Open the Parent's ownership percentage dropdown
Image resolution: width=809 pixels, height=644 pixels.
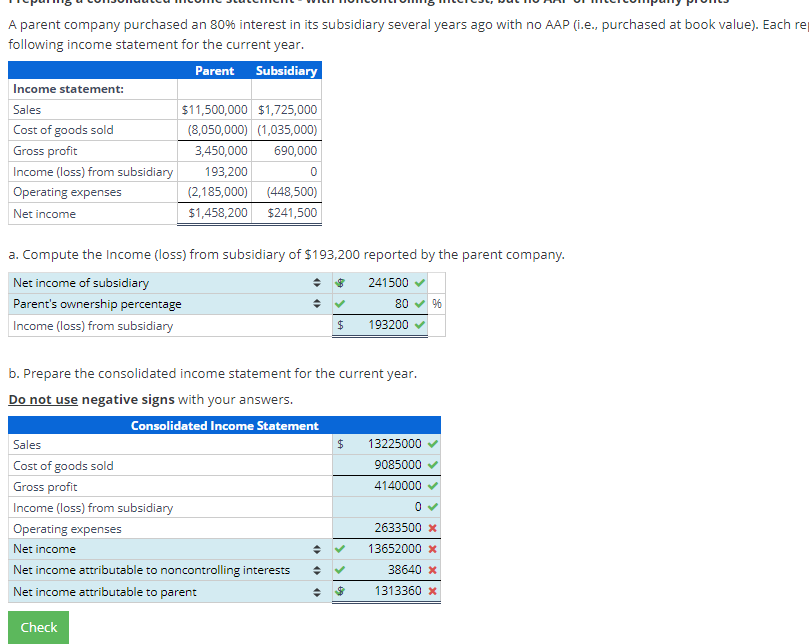168,304
